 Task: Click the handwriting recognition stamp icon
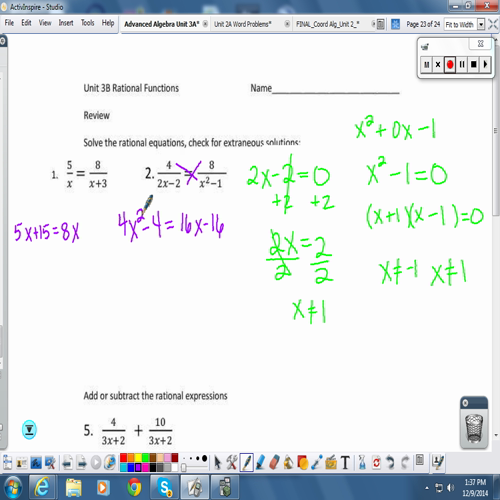[438, 462]
